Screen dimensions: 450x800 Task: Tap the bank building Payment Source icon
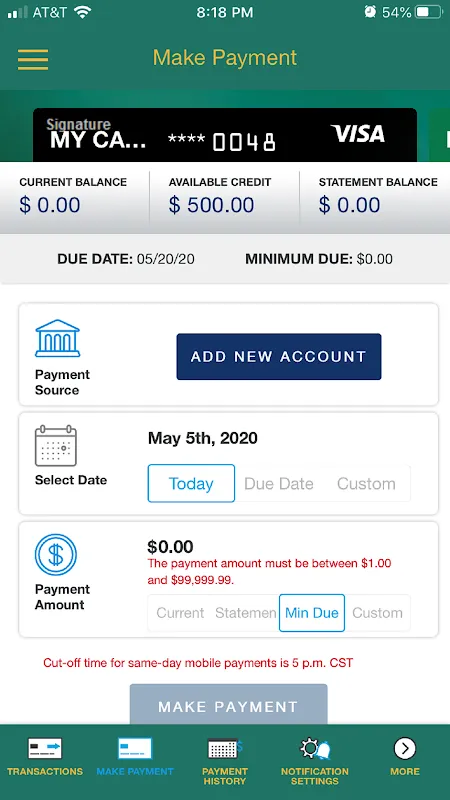[x=57, y=338]
